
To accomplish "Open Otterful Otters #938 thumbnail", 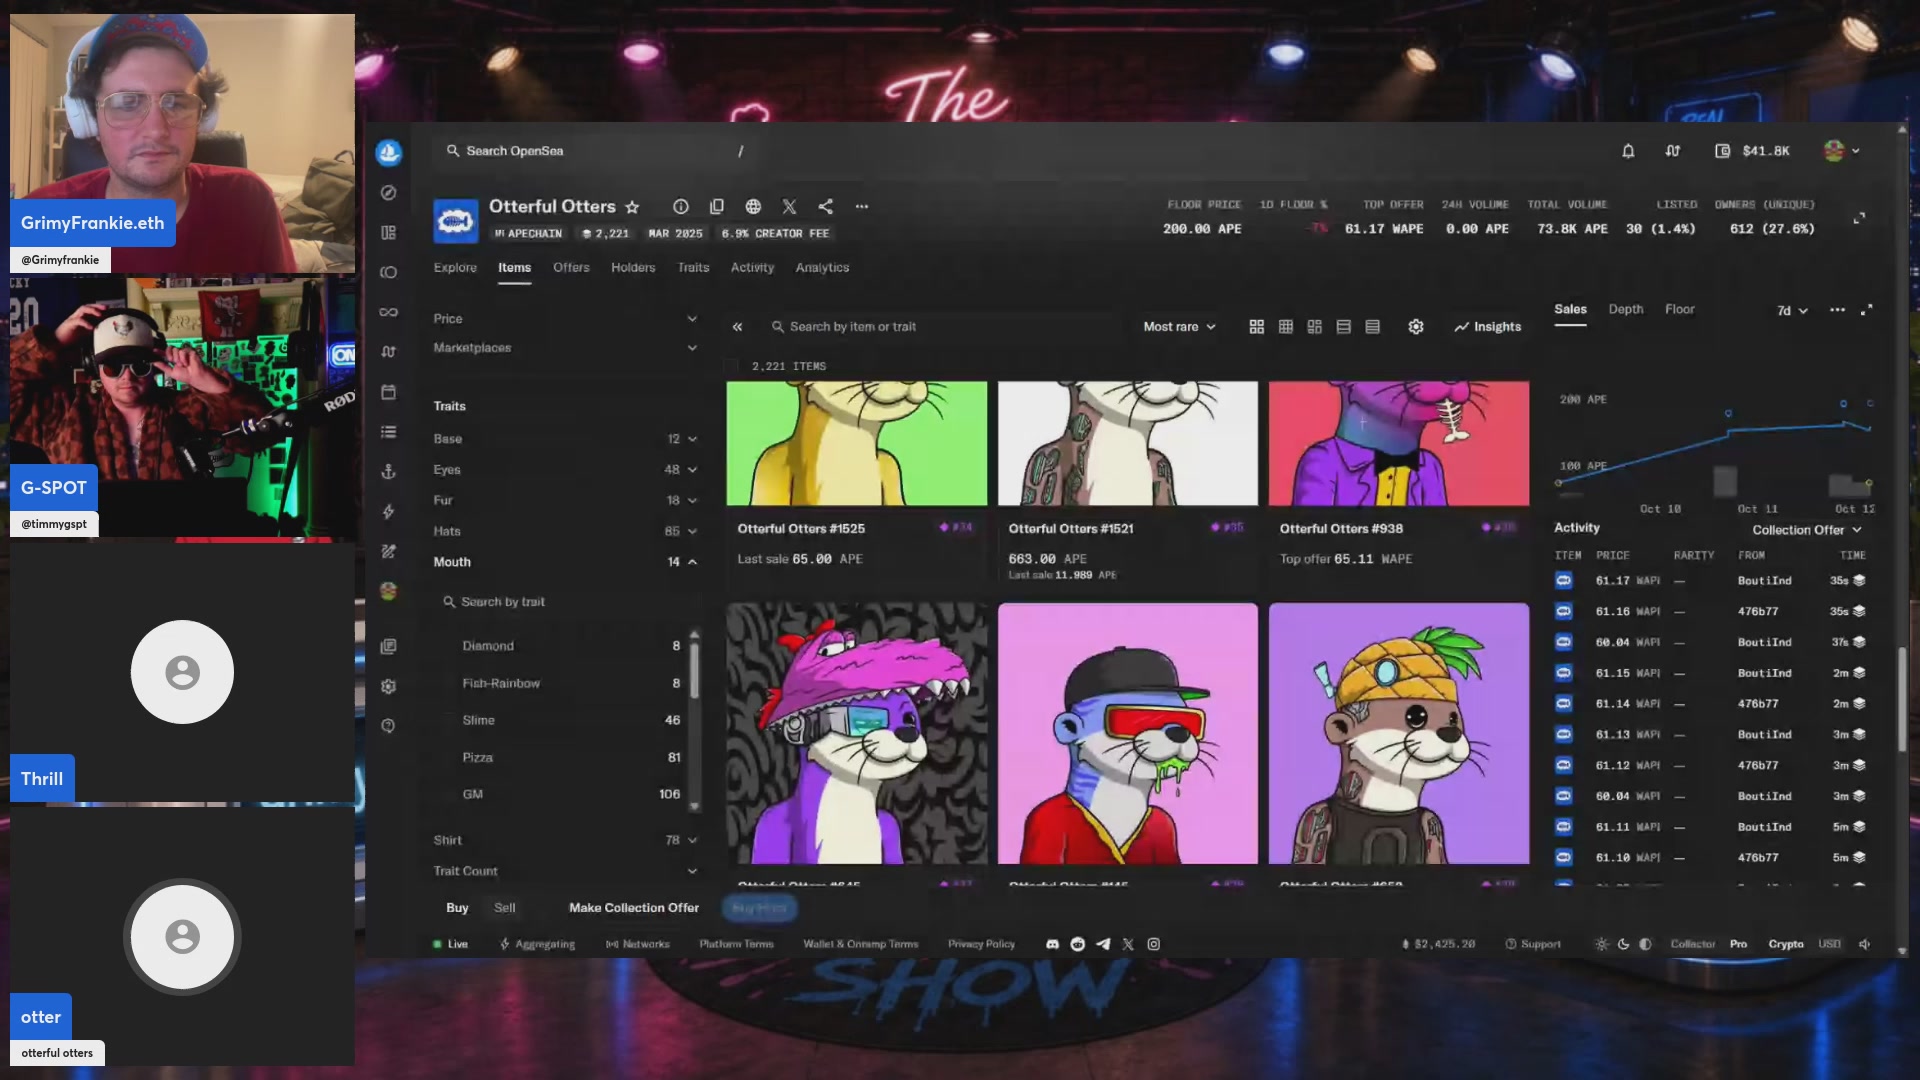I will (x=1398, y=443).
